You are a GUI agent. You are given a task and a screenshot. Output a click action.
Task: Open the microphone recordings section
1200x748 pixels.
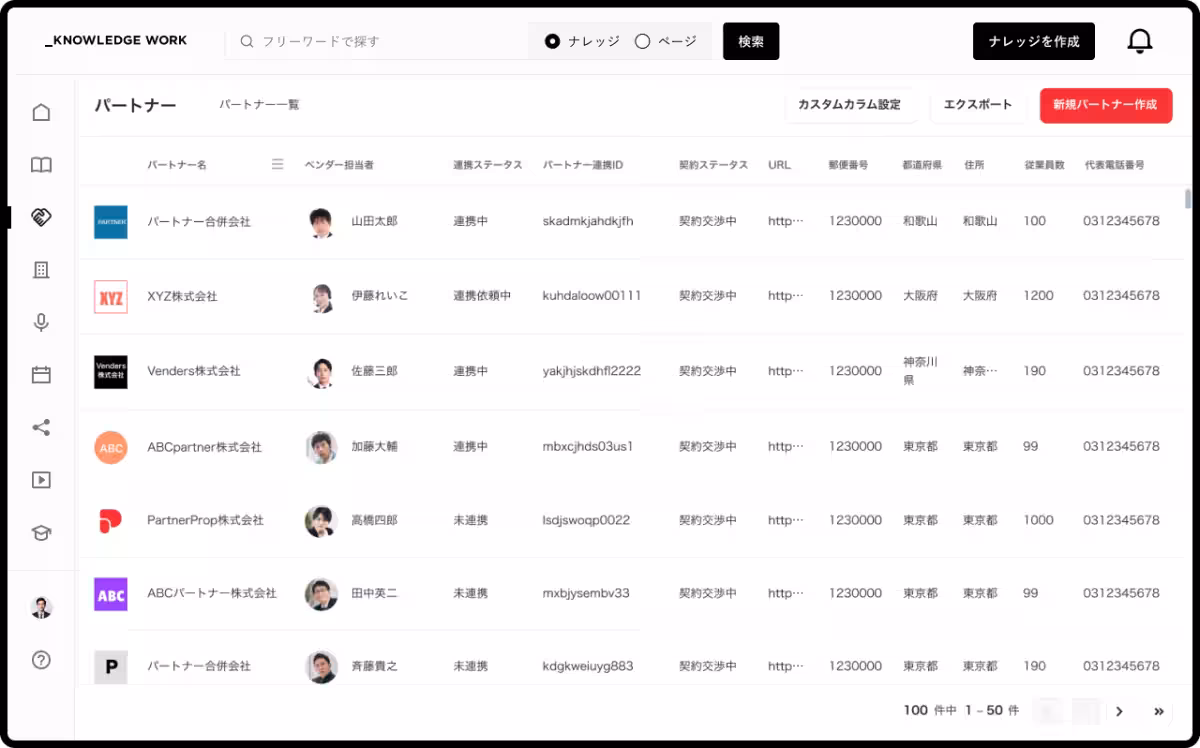(41, 322)
